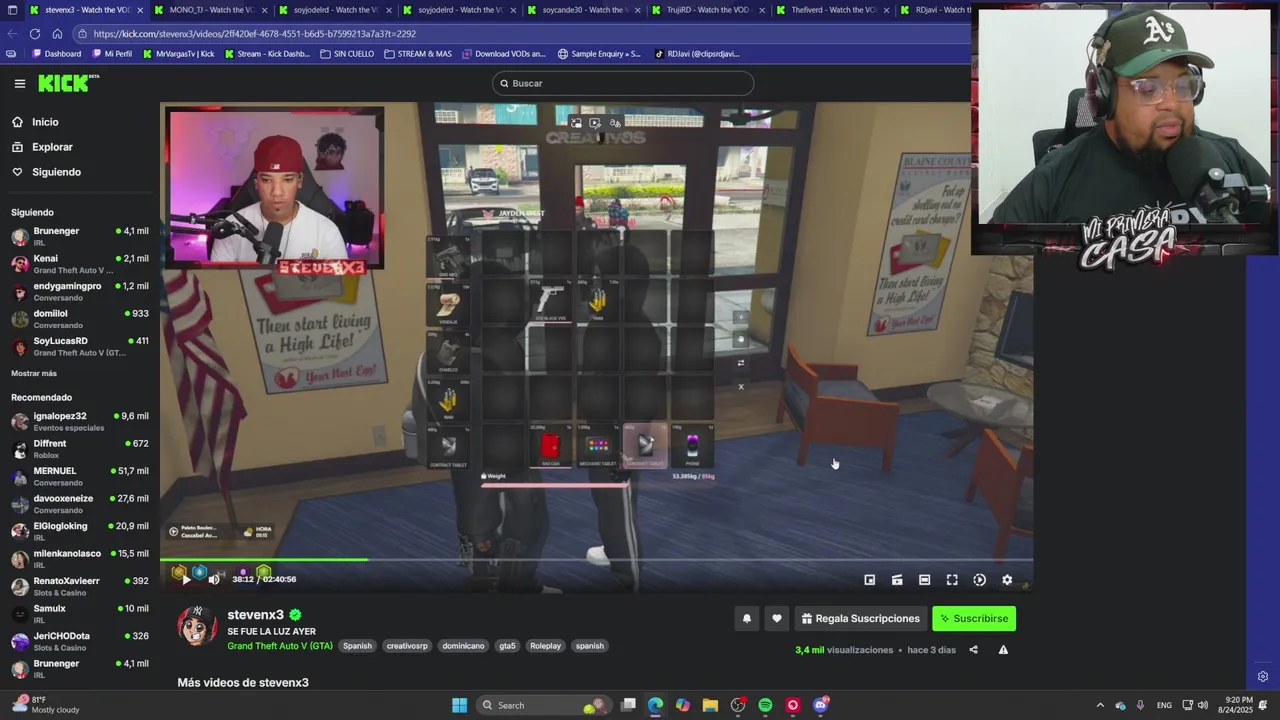Open Grand Theft Auto V (GTA) category
This screenshot has width=1280, height=720.
coord(280,646)
